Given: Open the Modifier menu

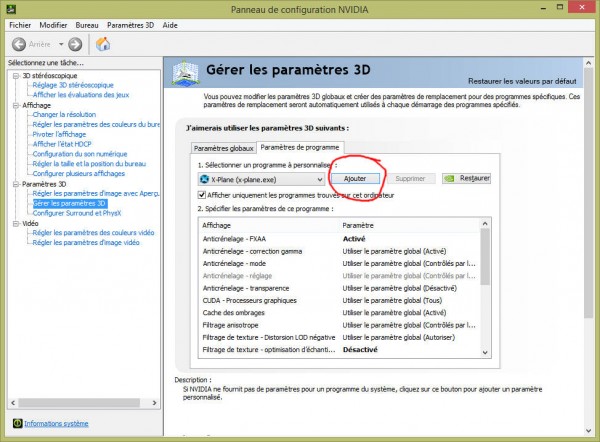Looking at the screenshot, I should tap(53, 25).
